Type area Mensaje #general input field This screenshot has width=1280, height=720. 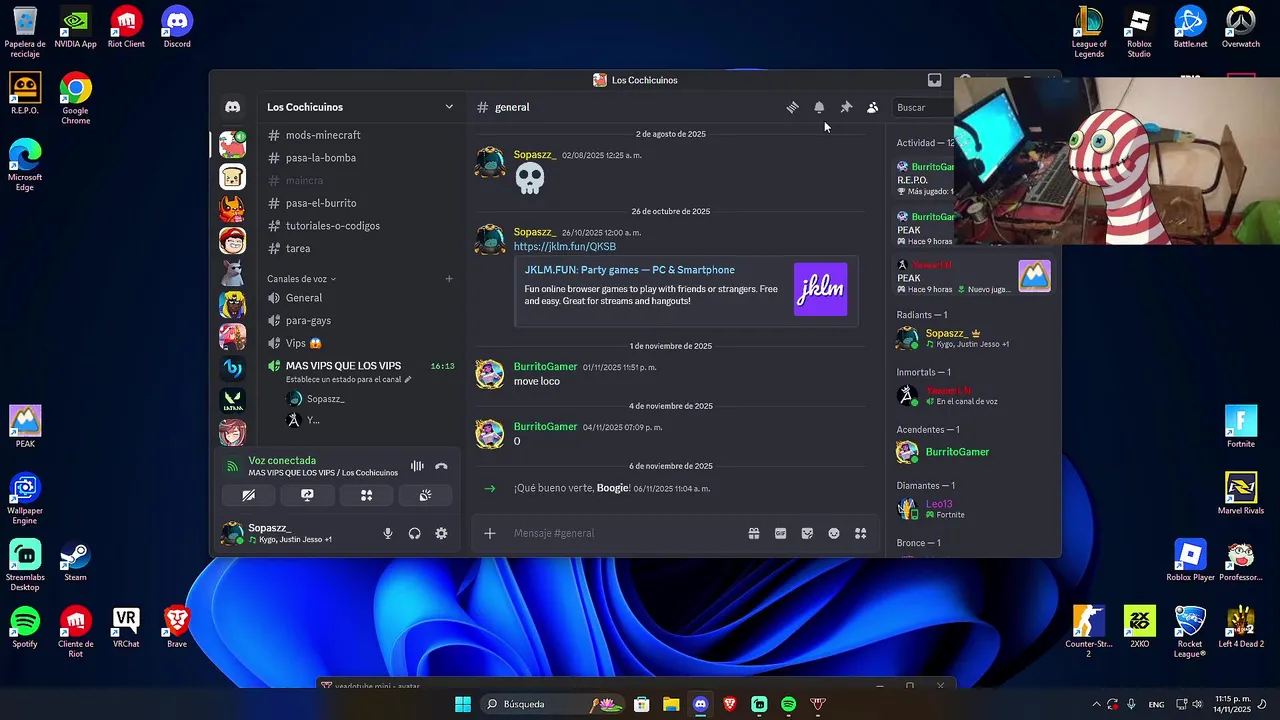pos(625,533)
